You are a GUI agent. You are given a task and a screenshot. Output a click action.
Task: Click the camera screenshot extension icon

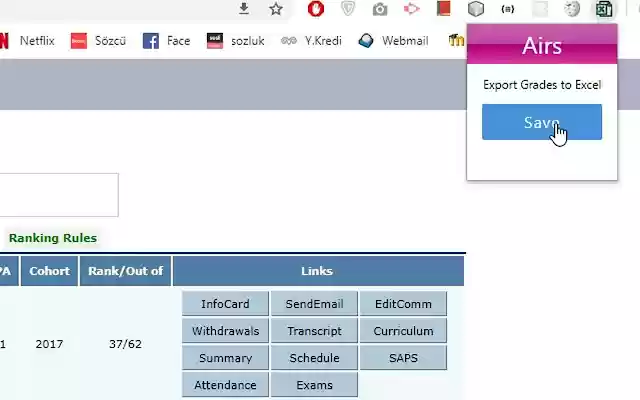380,9
